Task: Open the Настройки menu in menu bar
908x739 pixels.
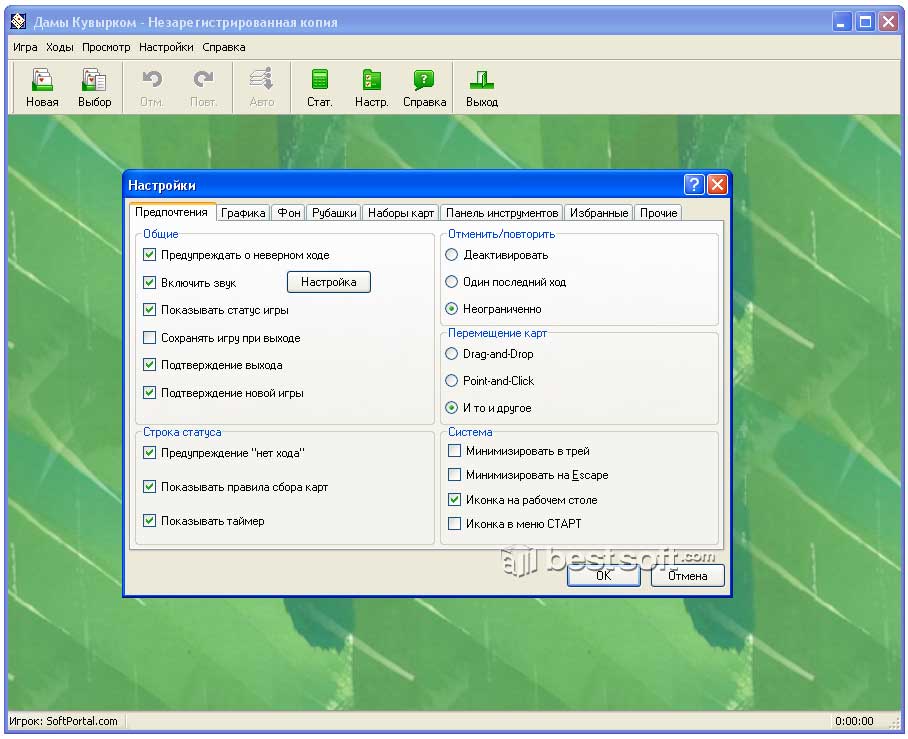Action: (166, 47)
